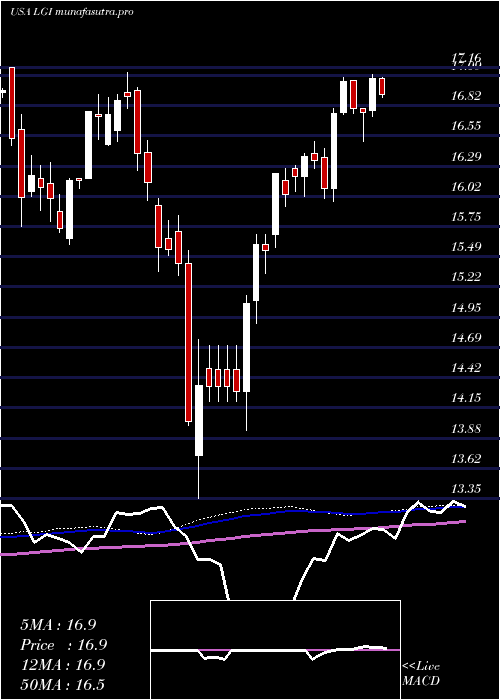This screenshot has width=500, height=700.
Task: Click the 13.62 price axis label
Action: [467, 458]
